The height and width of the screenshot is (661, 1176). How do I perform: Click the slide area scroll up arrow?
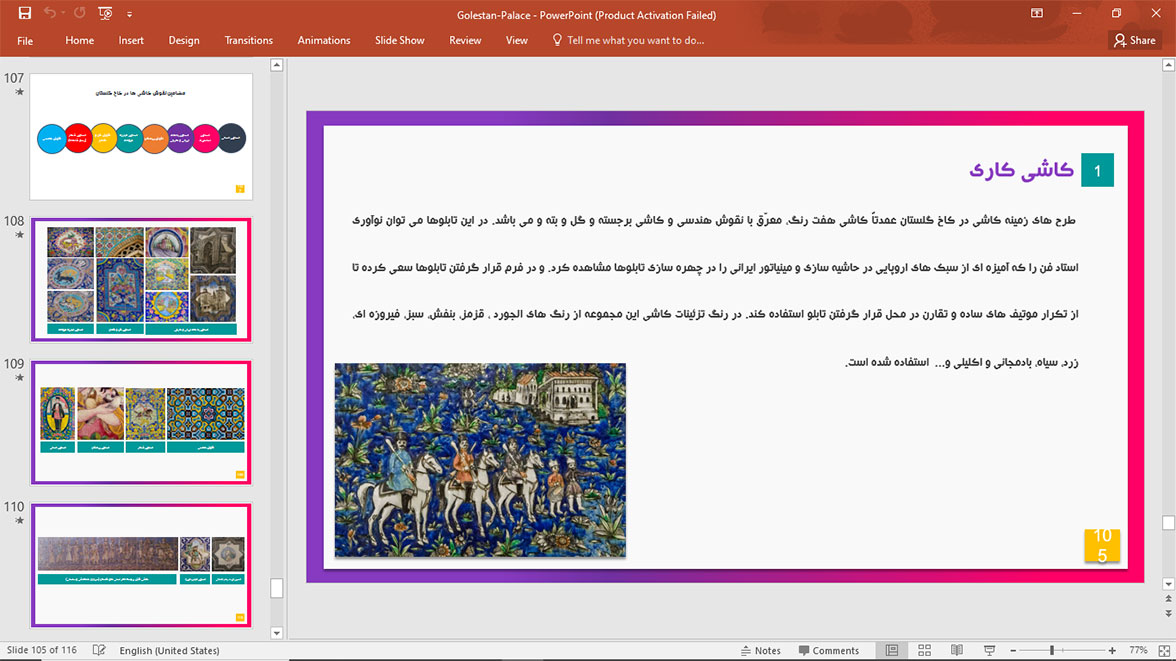(1168, 65)
